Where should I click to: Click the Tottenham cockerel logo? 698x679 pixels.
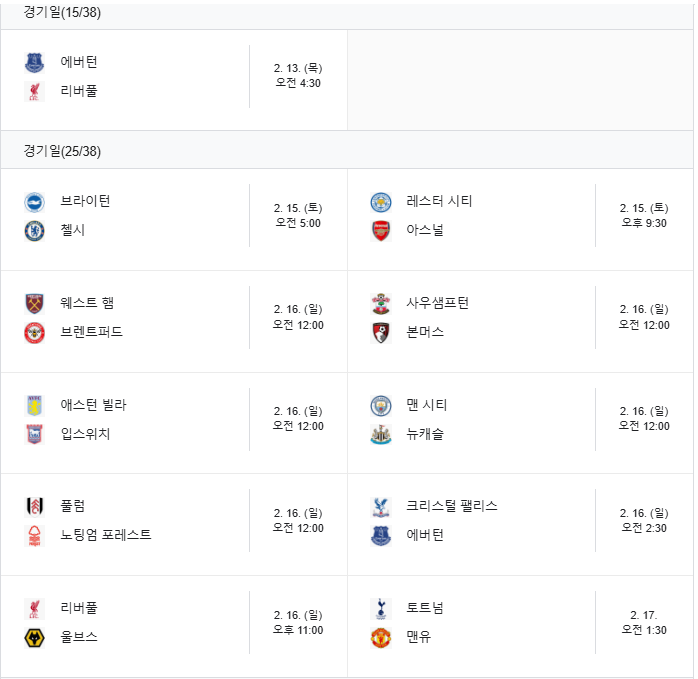(x=381, y=609)
